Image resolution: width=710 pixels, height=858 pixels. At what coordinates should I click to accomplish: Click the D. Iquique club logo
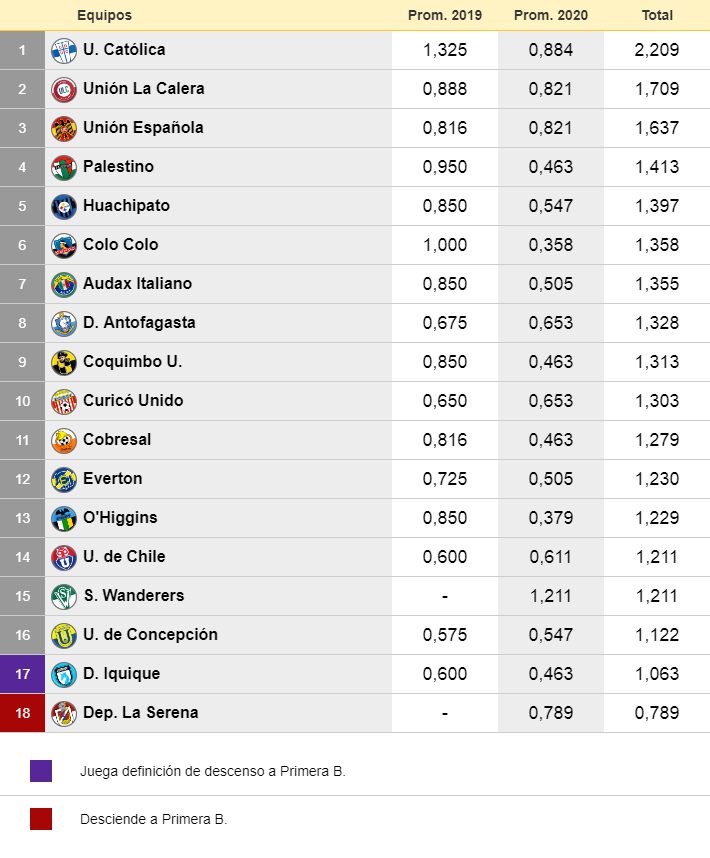[64, 674]
